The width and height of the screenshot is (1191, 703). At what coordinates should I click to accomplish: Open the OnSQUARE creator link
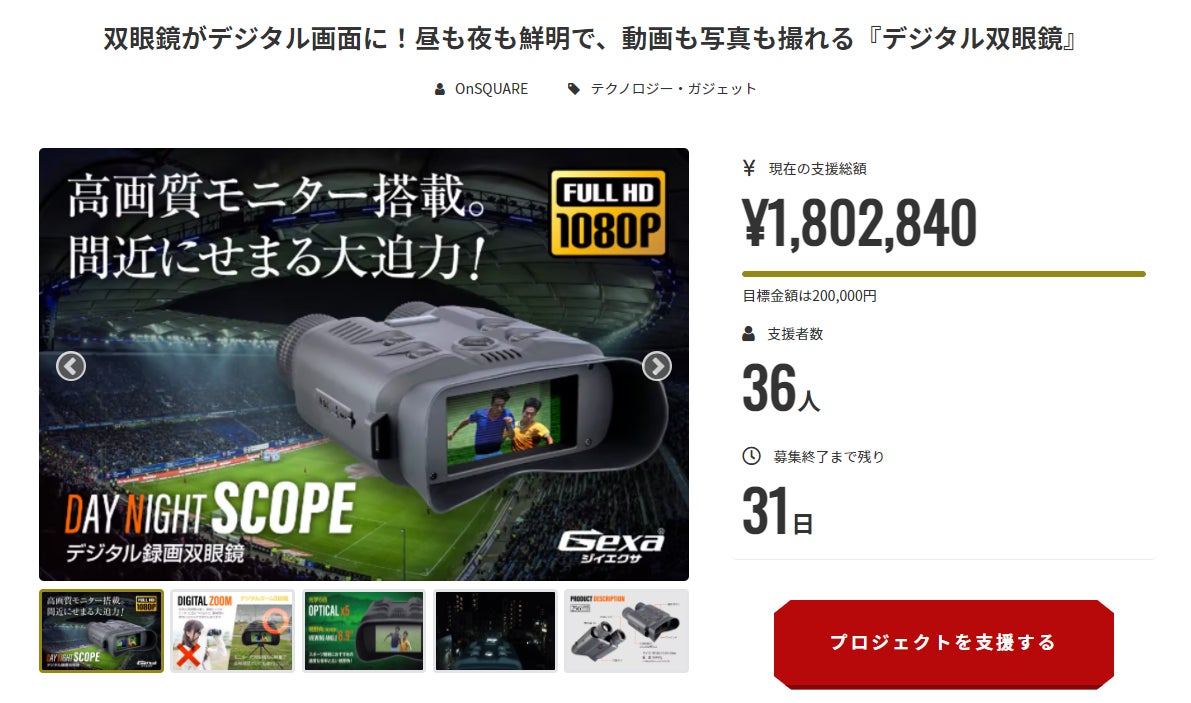coord(491,89)
